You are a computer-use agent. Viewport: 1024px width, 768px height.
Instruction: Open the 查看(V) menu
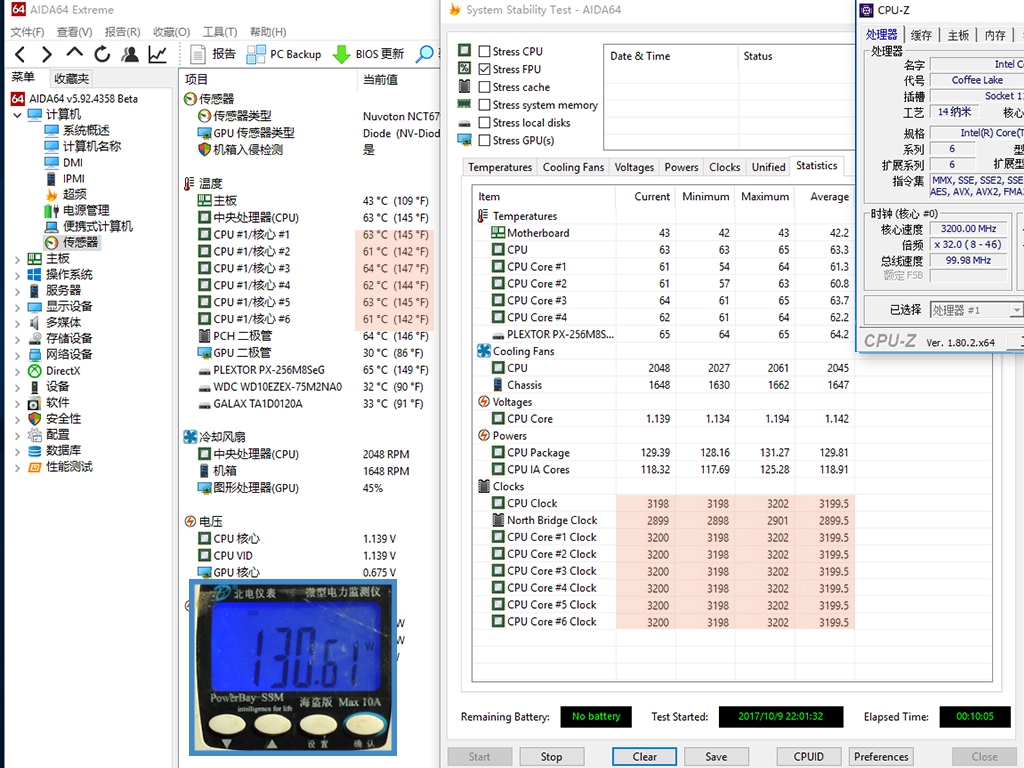(x=74, y=32)
